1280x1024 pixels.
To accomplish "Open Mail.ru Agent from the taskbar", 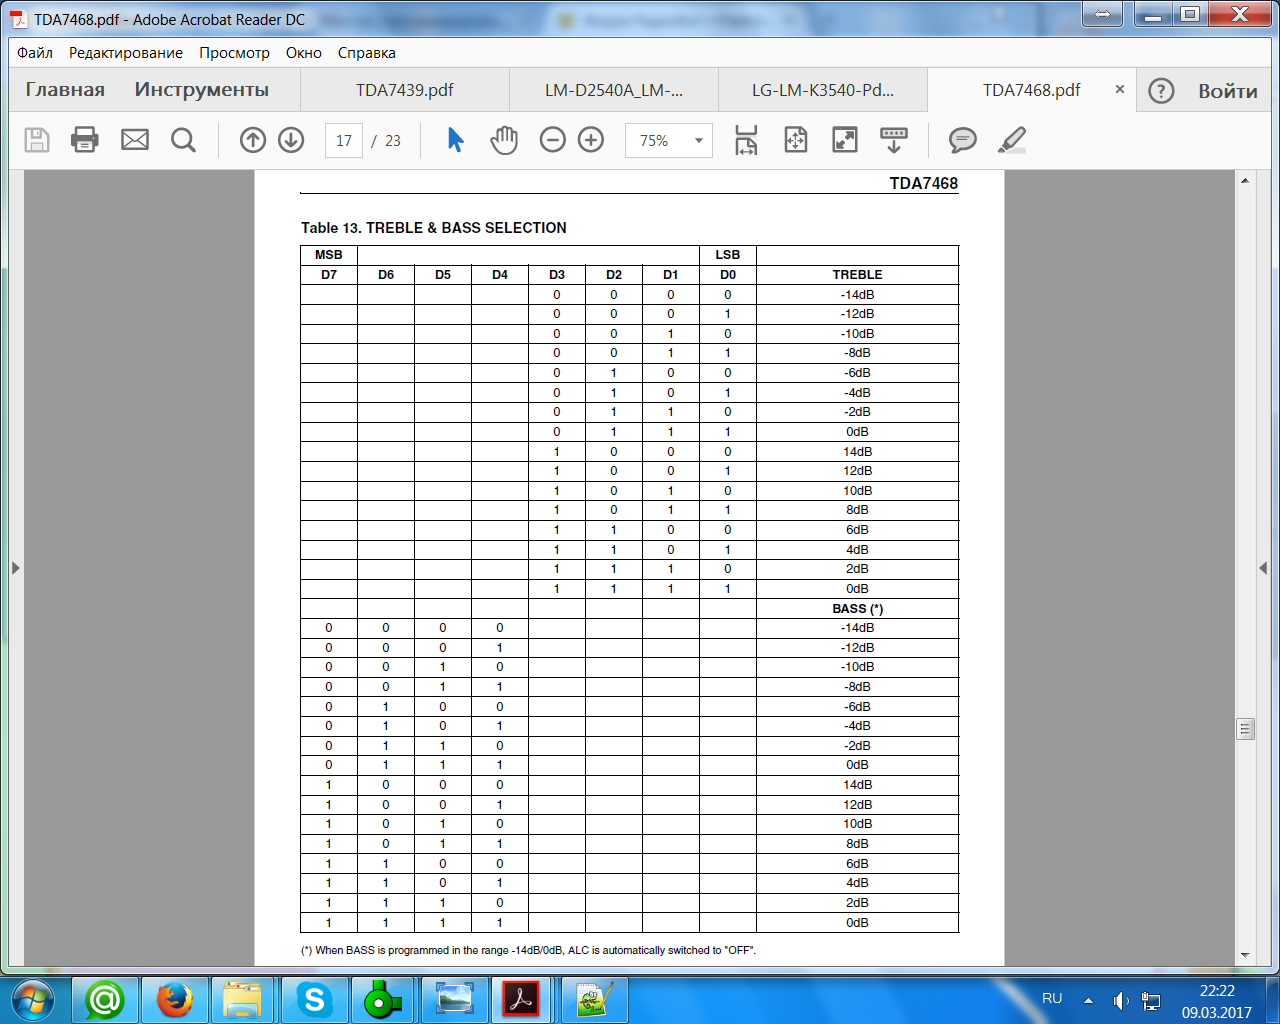I will click(x=104, y=999).
